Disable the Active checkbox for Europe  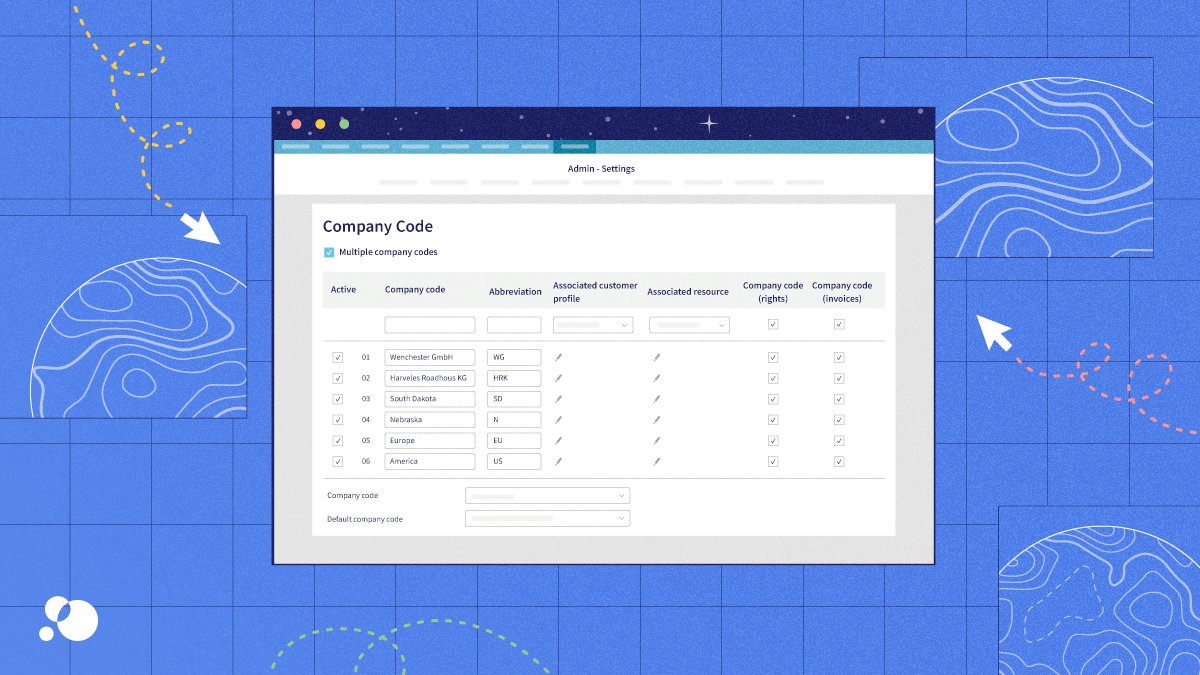(338, 440)
